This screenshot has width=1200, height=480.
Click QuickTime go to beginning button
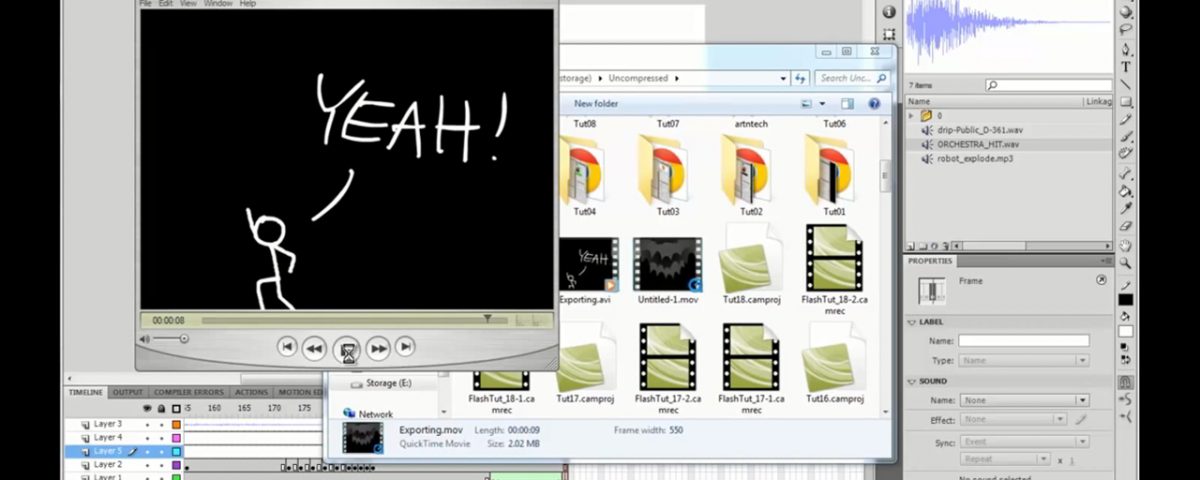point(287,347)
